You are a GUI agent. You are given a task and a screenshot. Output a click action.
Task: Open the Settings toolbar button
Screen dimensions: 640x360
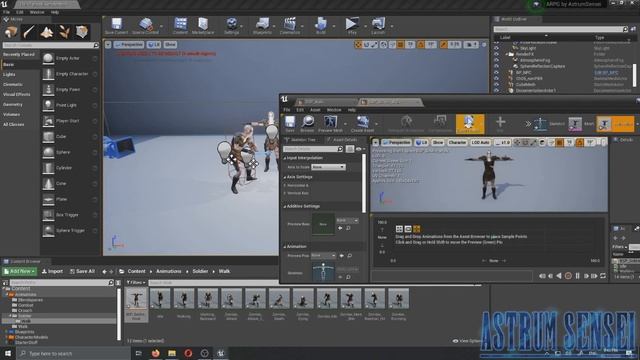pyautogui.click(x=231, y=26)
